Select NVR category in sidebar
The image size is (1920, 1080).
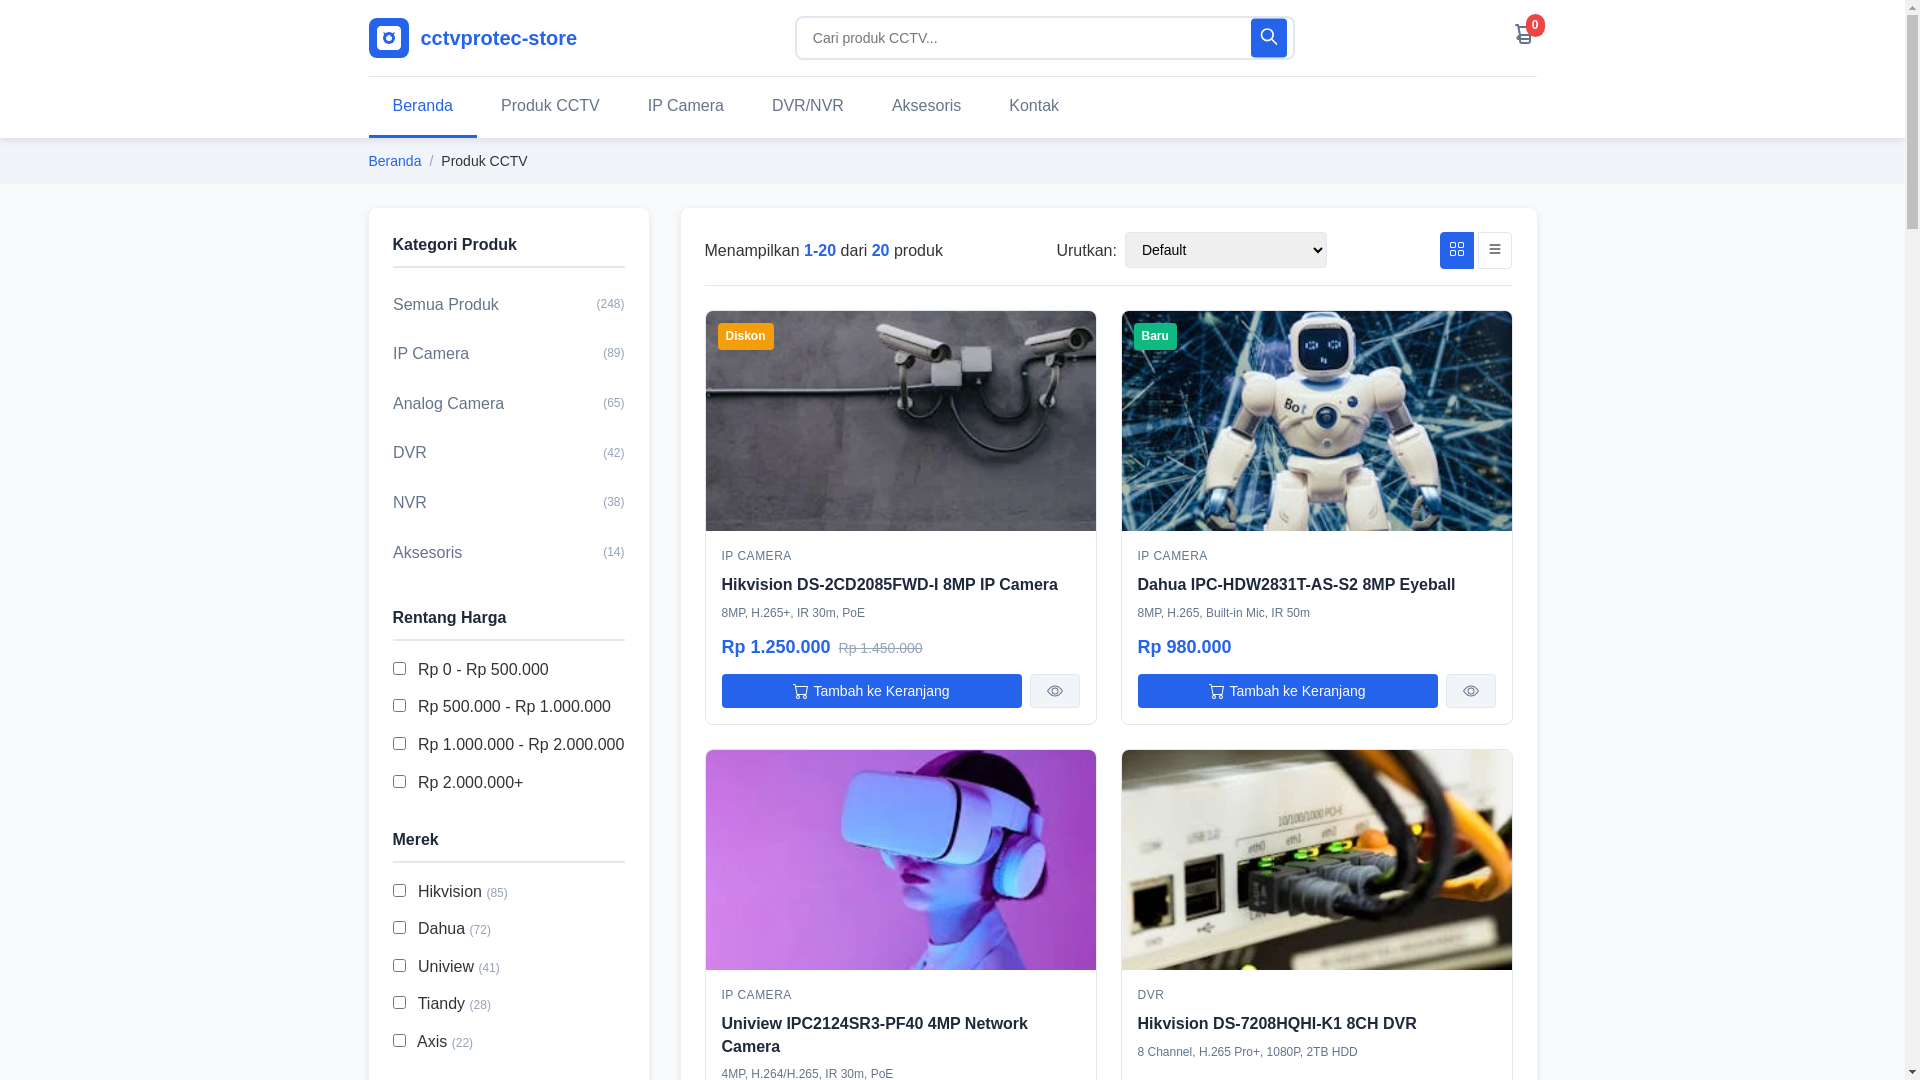coord(508,503)
